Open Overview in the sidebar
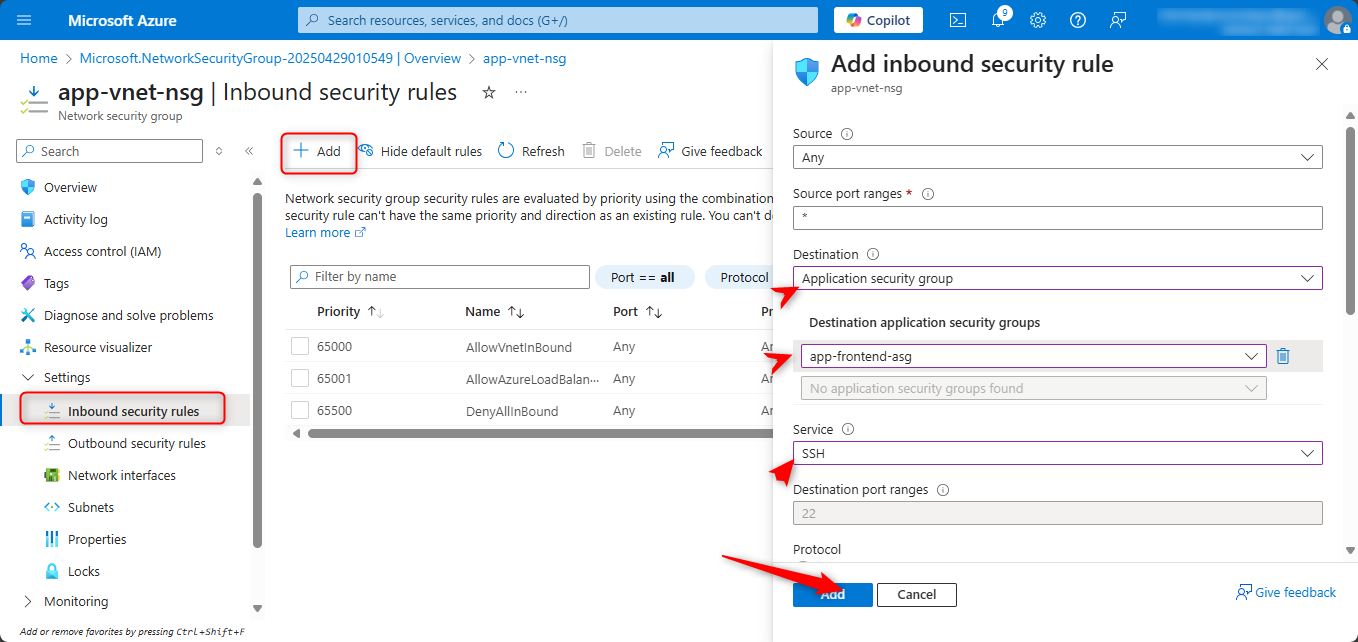The height and width of the screenshot is (642, 1358). 70,187
